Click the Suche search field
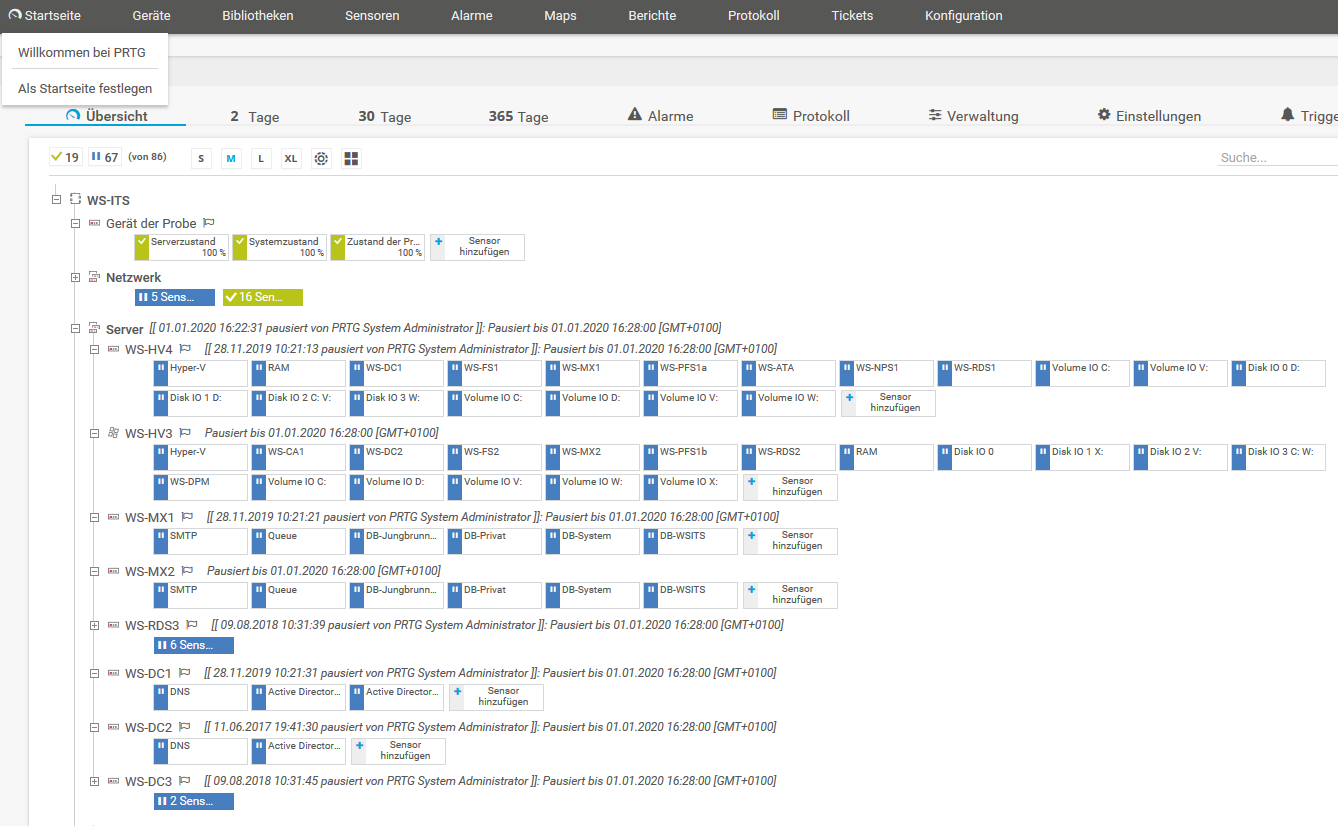 (1278, 157)
